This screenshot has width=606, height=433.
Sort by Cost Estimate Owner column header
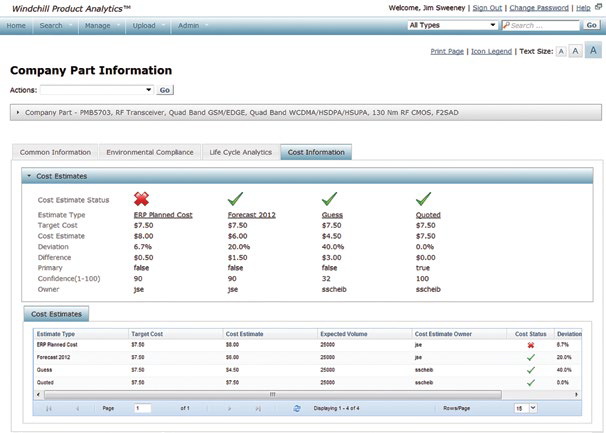click(459, 334)
